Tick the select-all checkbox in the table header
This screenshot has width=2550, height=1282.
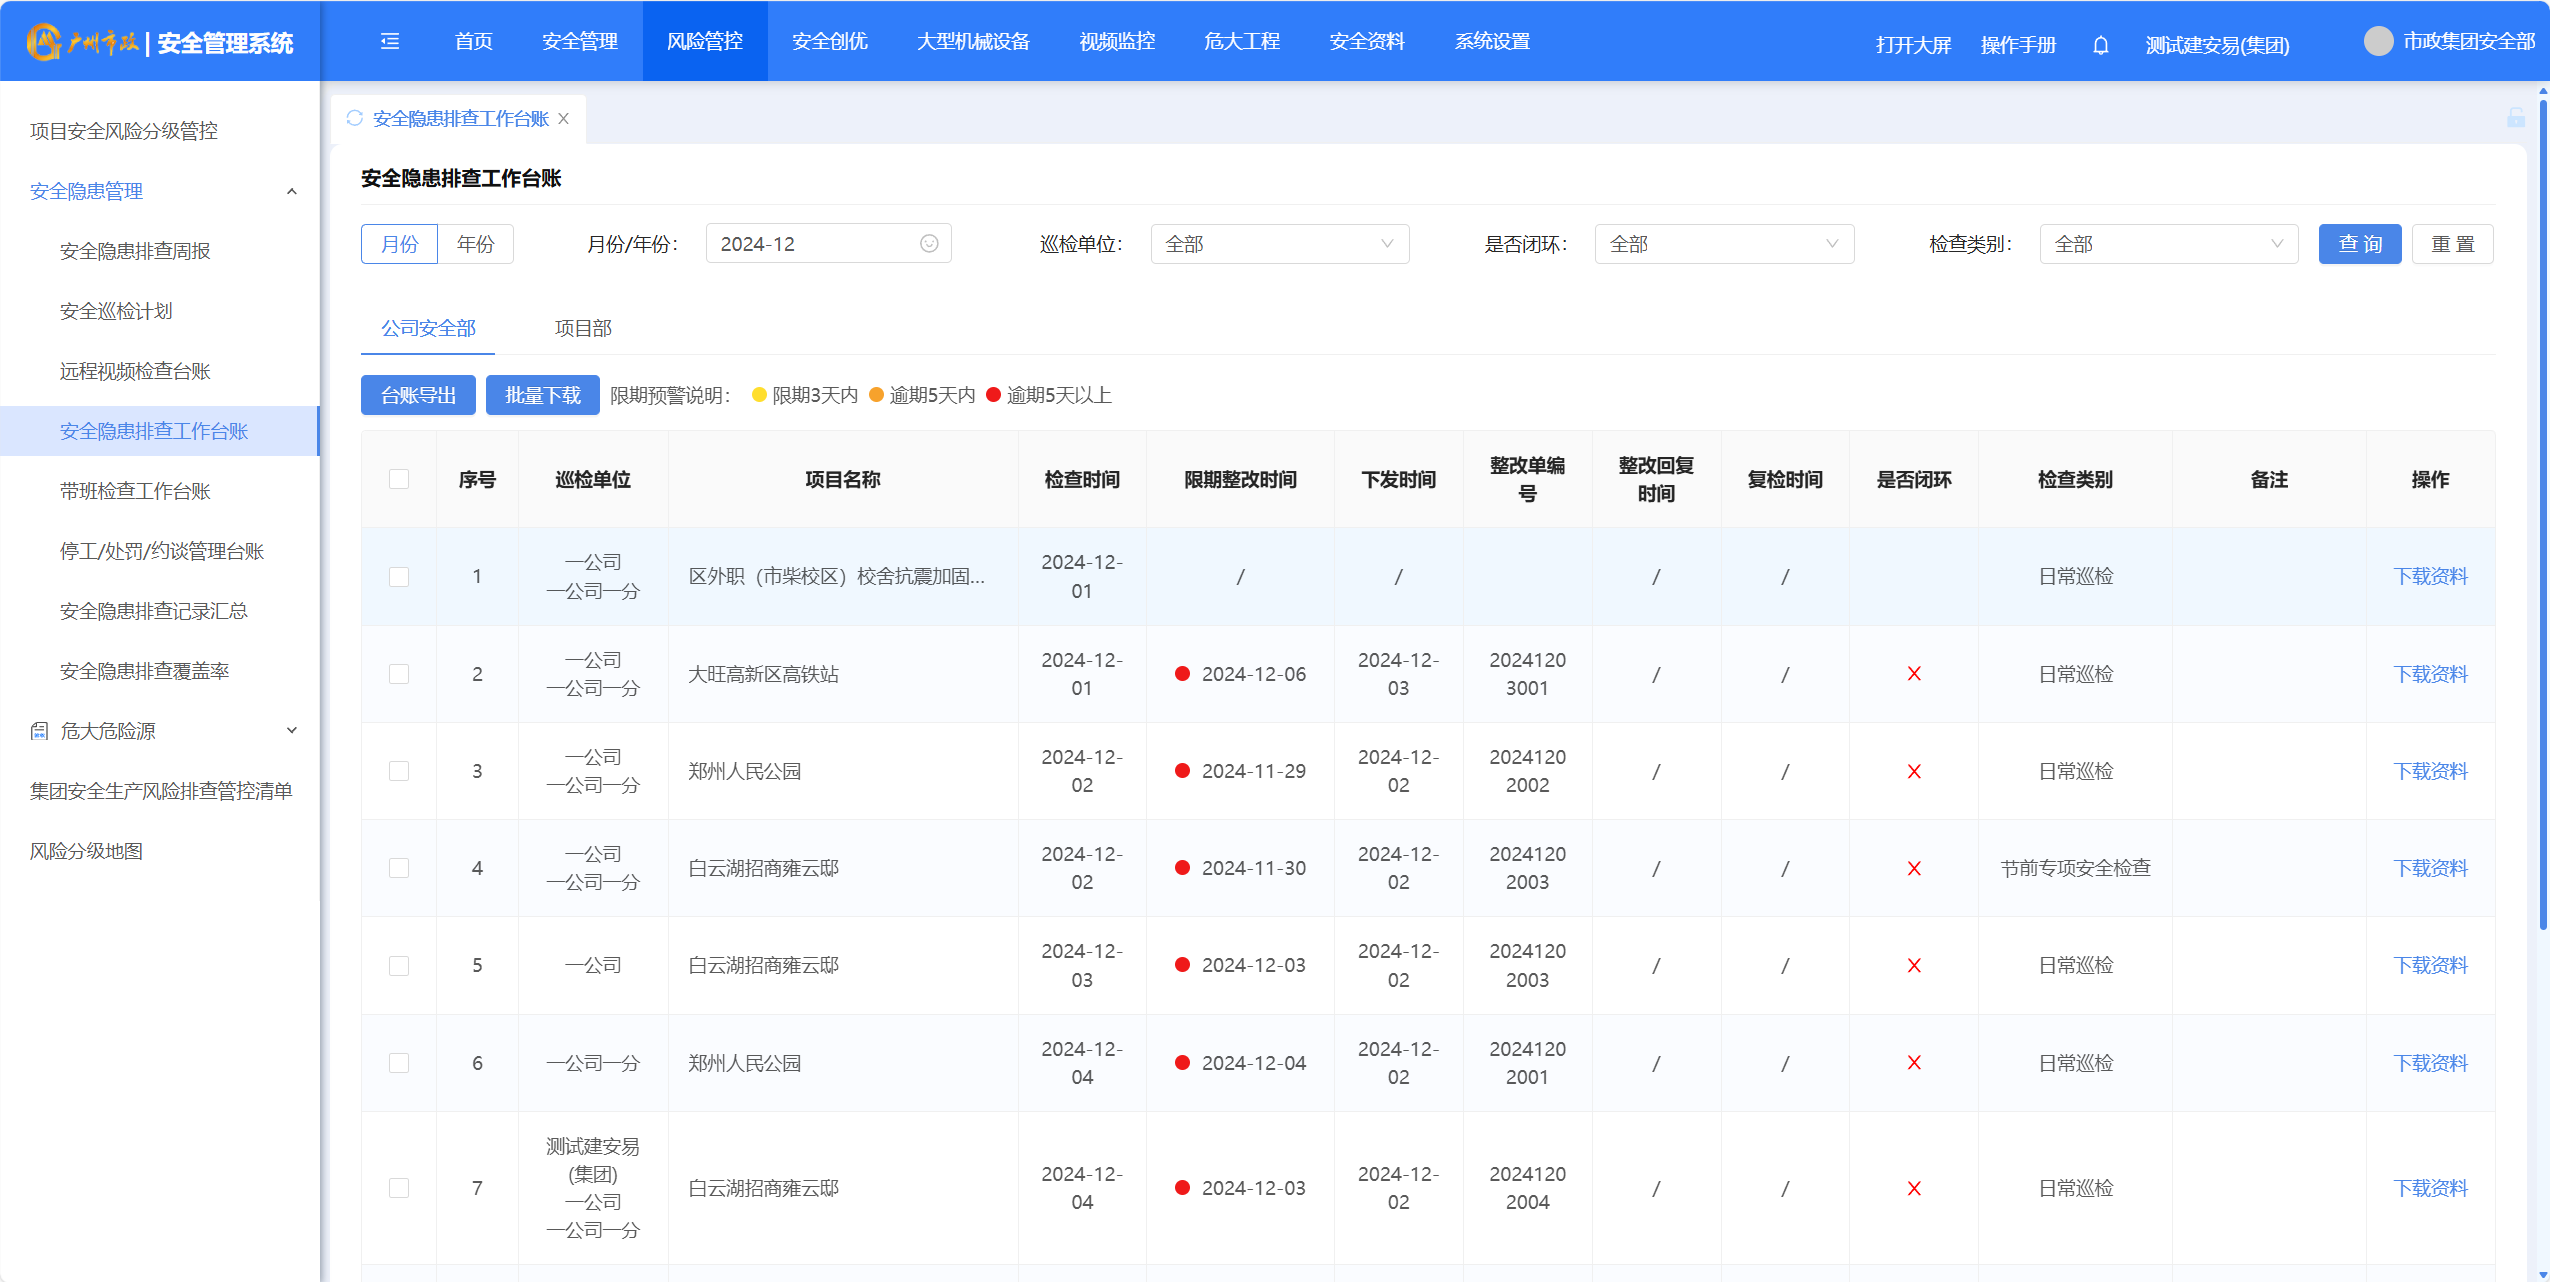(399, 479)
